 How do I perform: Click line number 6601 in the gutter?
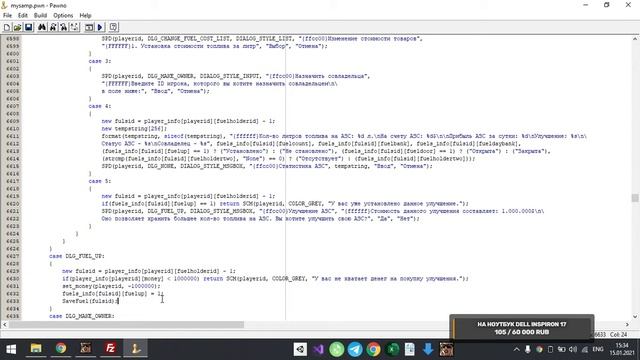click(x=13, y=61)
